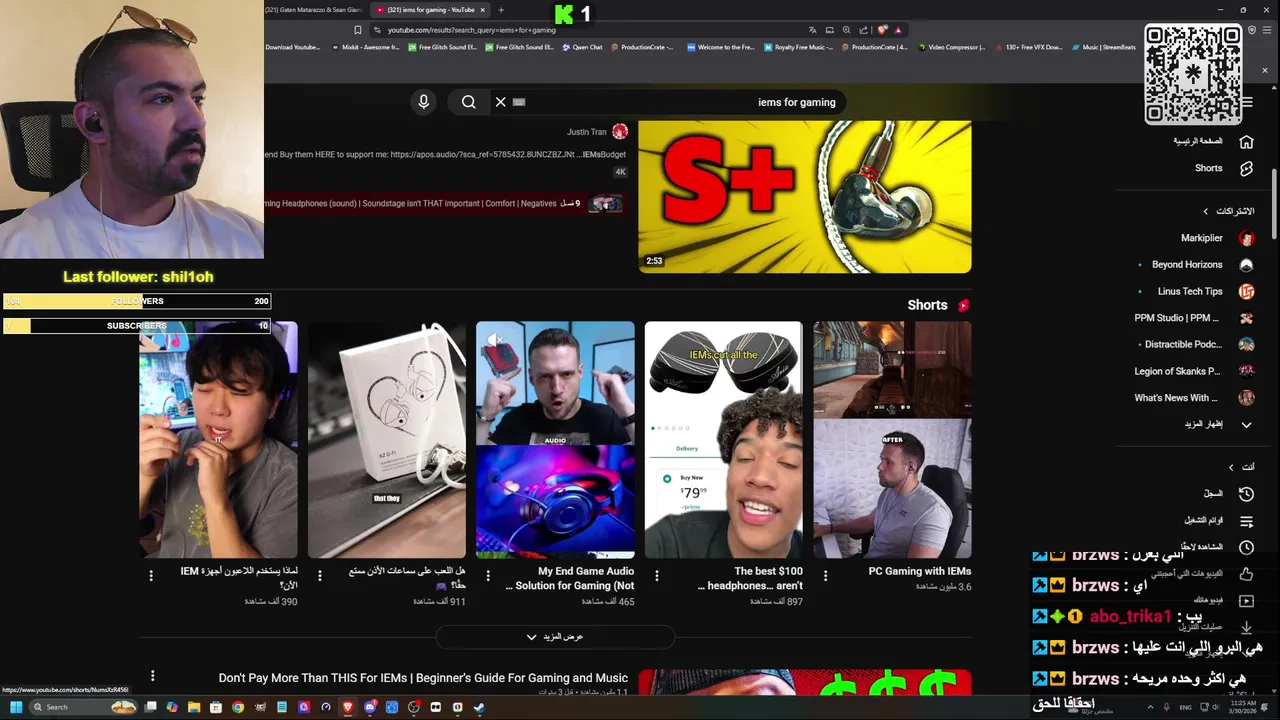Open the Royalty Free Music bookmark

tap(797, 47)
